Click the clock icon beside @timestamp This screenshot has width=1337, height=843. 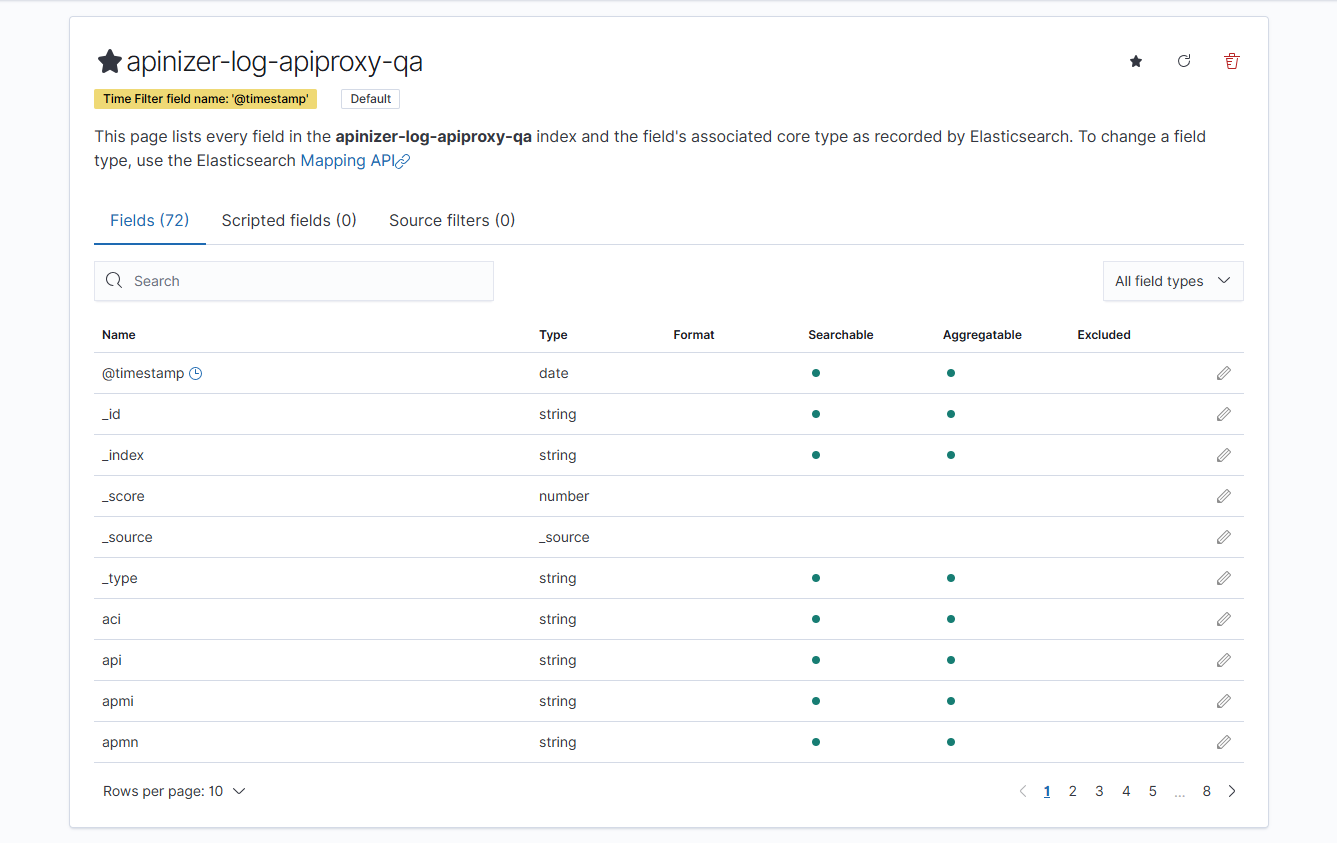[195, 373]
